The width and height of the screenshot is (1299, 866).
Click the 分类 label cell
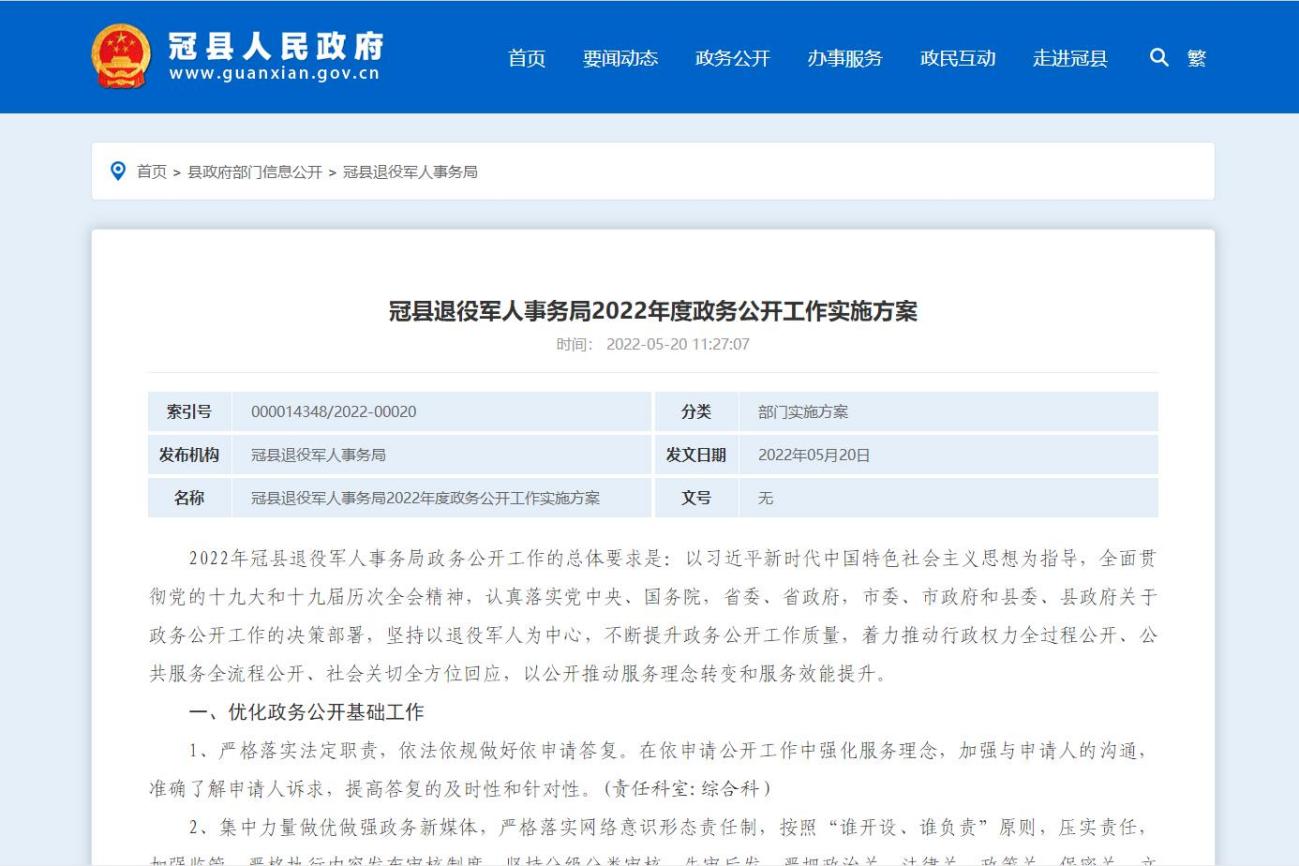click(x=696, y=412)
